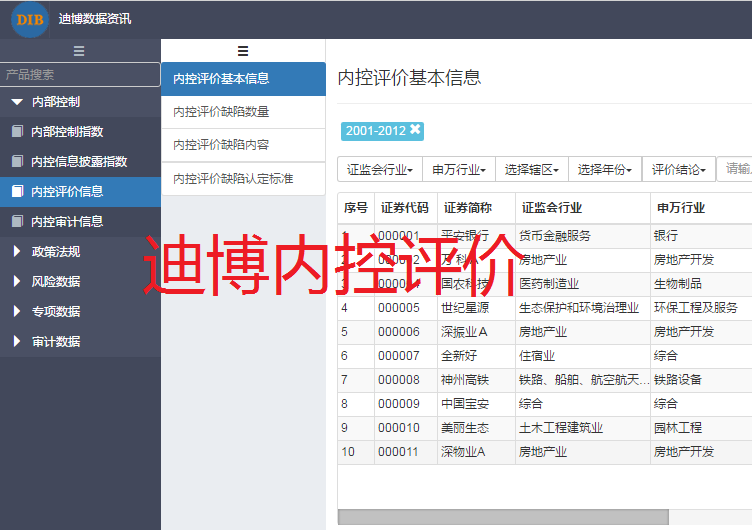Select the 住宿业 cell
The width and height of the screenshot is (752, 530).
582,356
